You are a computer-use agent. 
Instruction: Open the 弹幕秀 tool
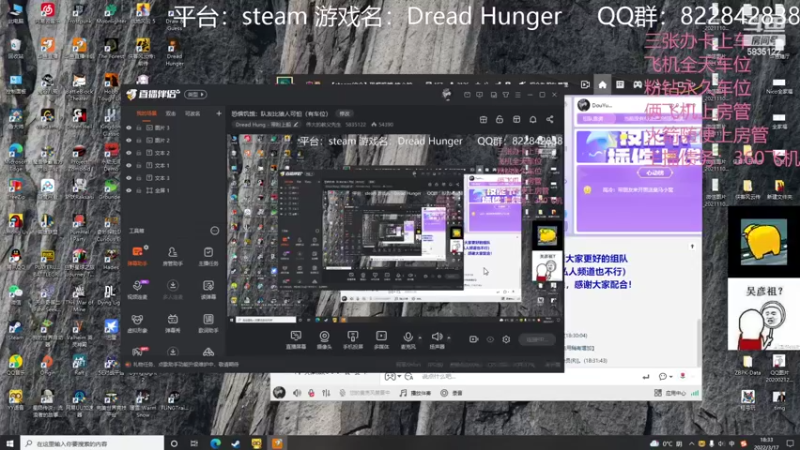pyautogui.click(x=172, y=323)
